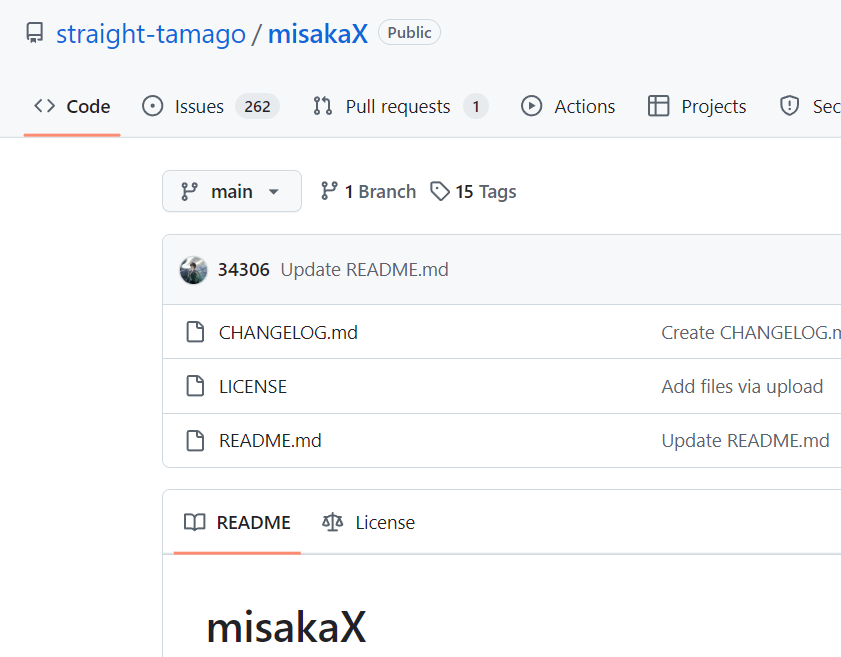Viewport: 841px width, 657px height.
Task: Click the caret arrow on main button
Action: click(x=274, y=191)
